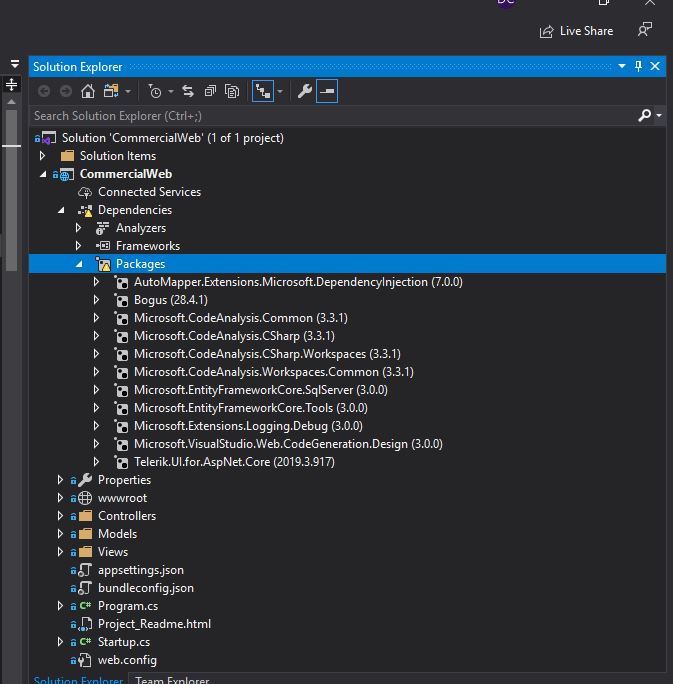The width and height of the screenshot is (673, 684).
Task: Select Microsoft.CodeAnalysis.CSharp (3.3.1) package
Action: (234, 336)
